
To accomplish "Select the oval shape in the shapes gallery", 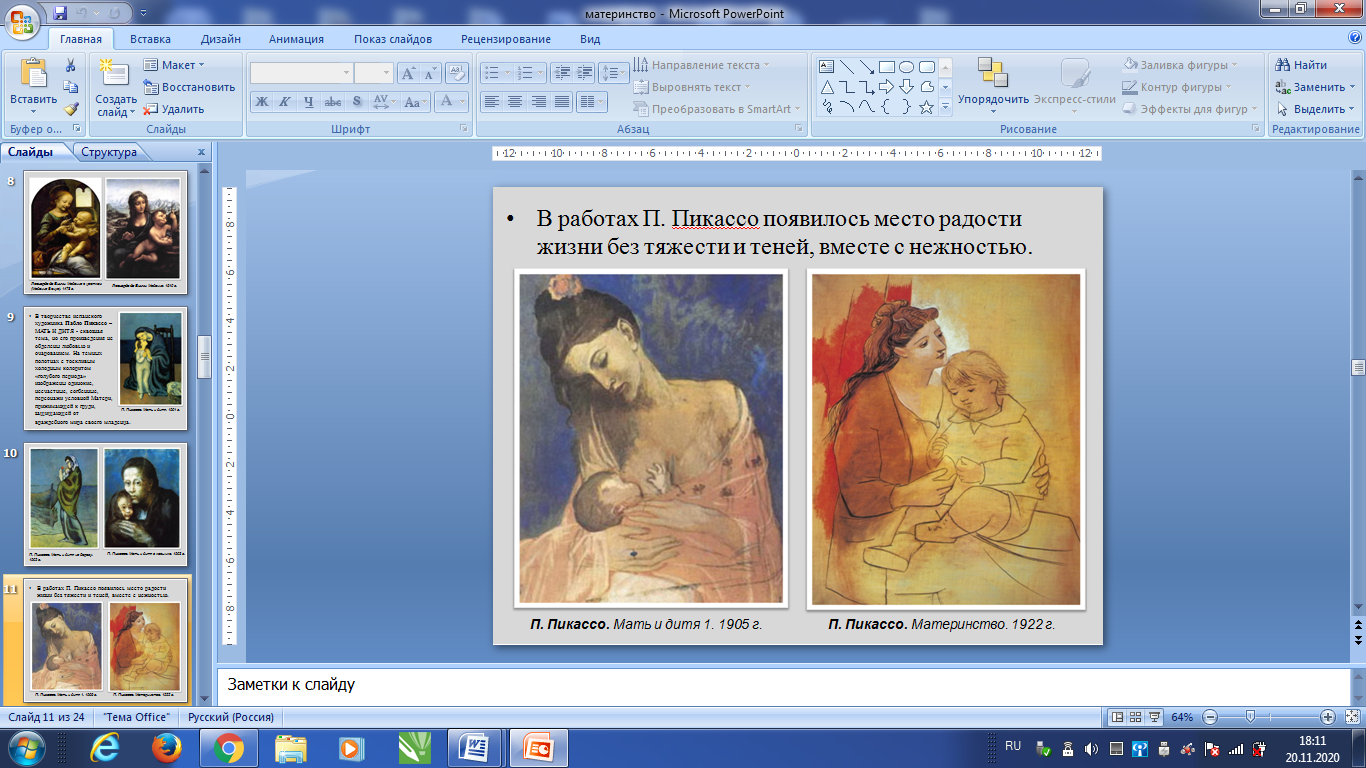I will pyautogui.click(x=906, y=67).
